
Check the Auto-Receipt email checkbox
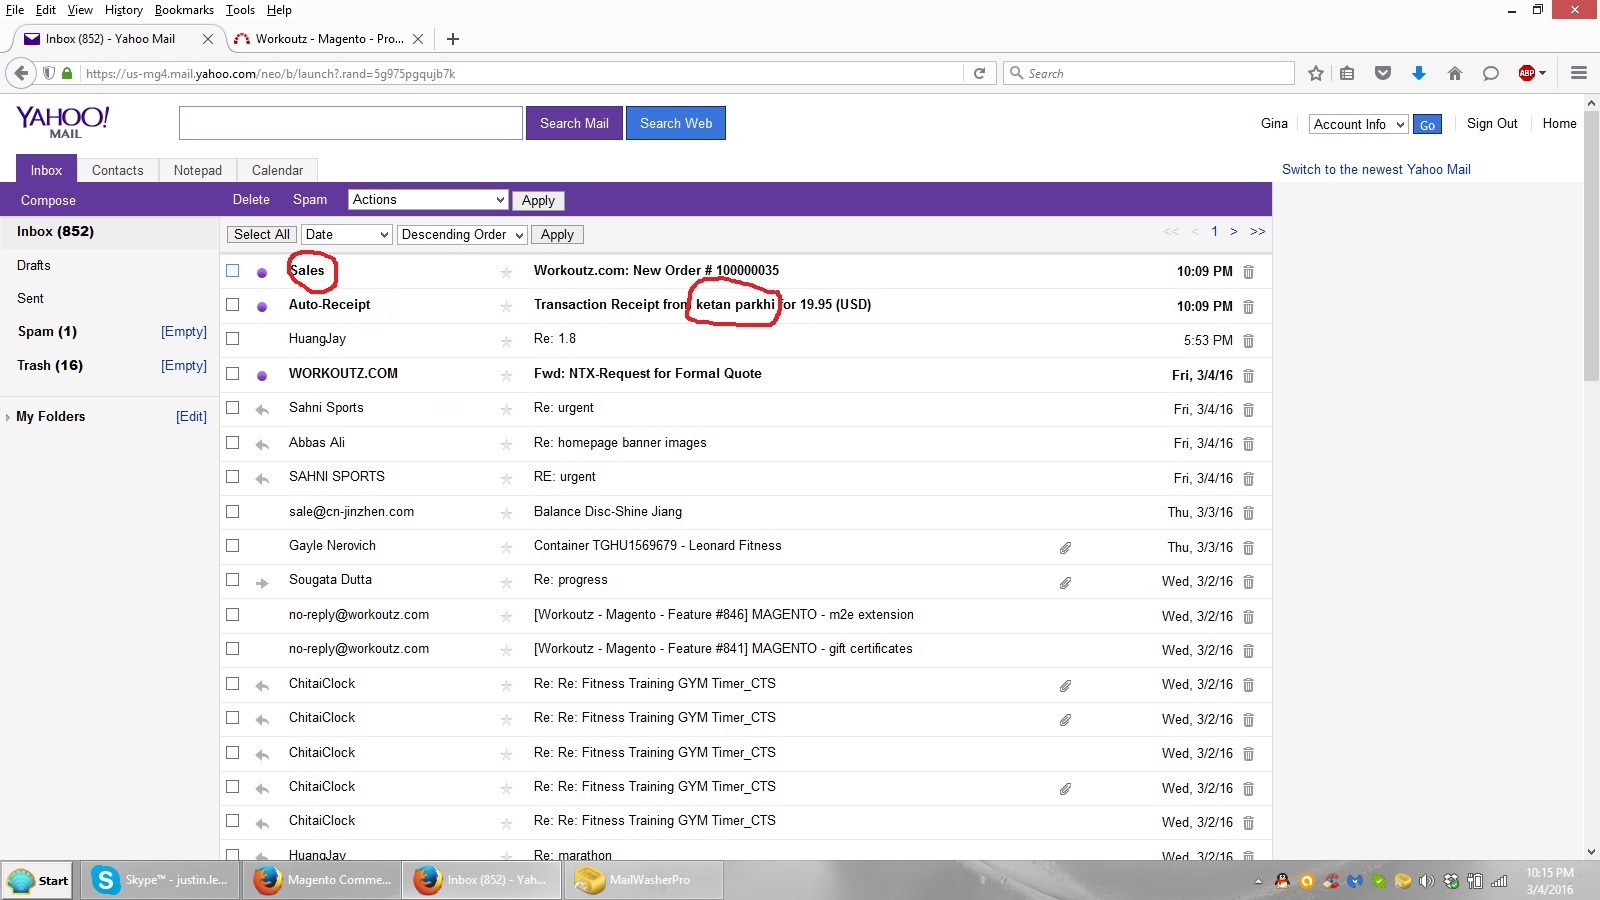(x=233, y=304)
